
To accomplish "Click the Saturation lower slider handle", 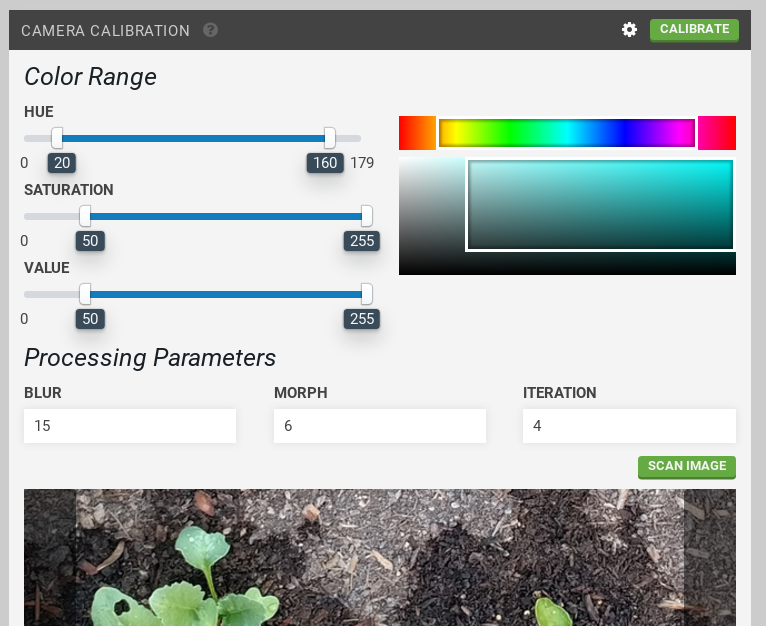I will pyautogui.click(x=85, y=216).
